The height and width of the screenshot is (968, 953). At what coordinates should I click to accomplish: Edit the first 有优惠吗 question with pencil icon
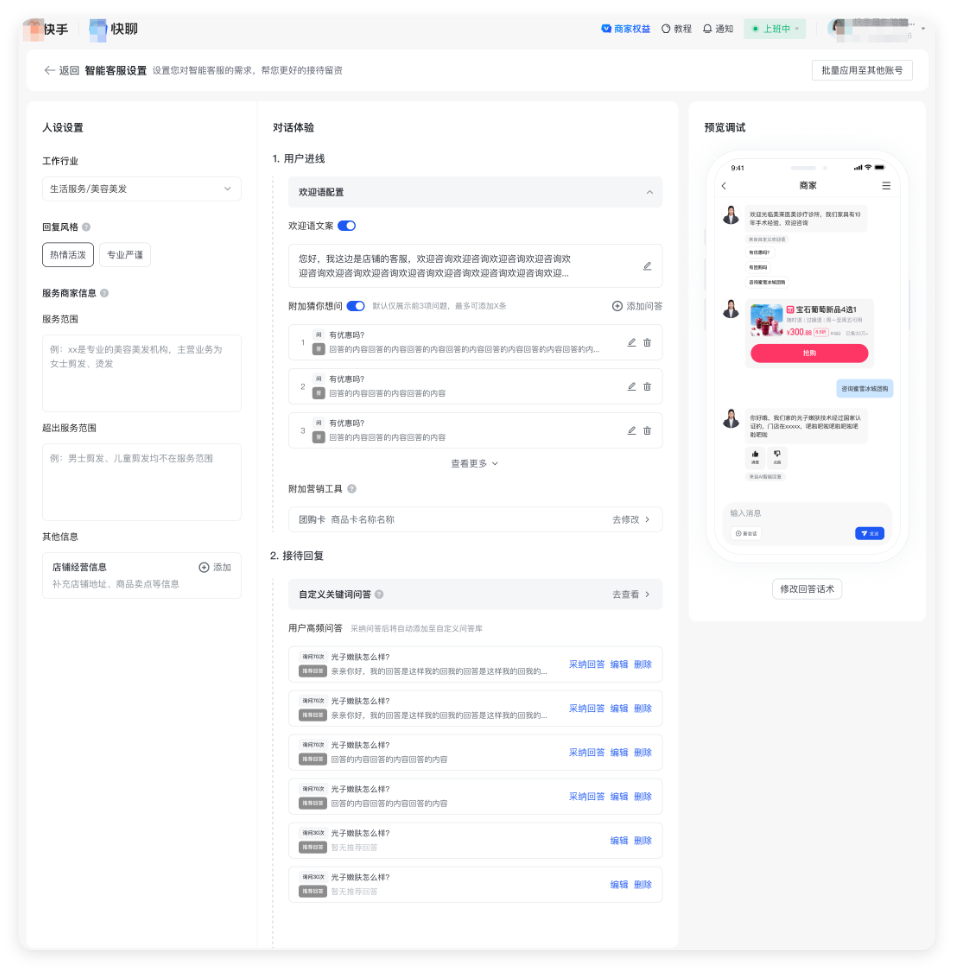coord(632,343)
